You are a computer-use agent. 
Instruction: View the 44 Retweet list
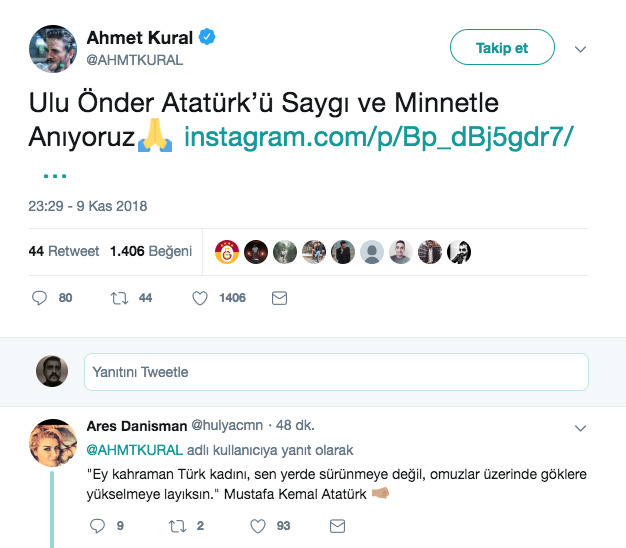click(64, 251)
